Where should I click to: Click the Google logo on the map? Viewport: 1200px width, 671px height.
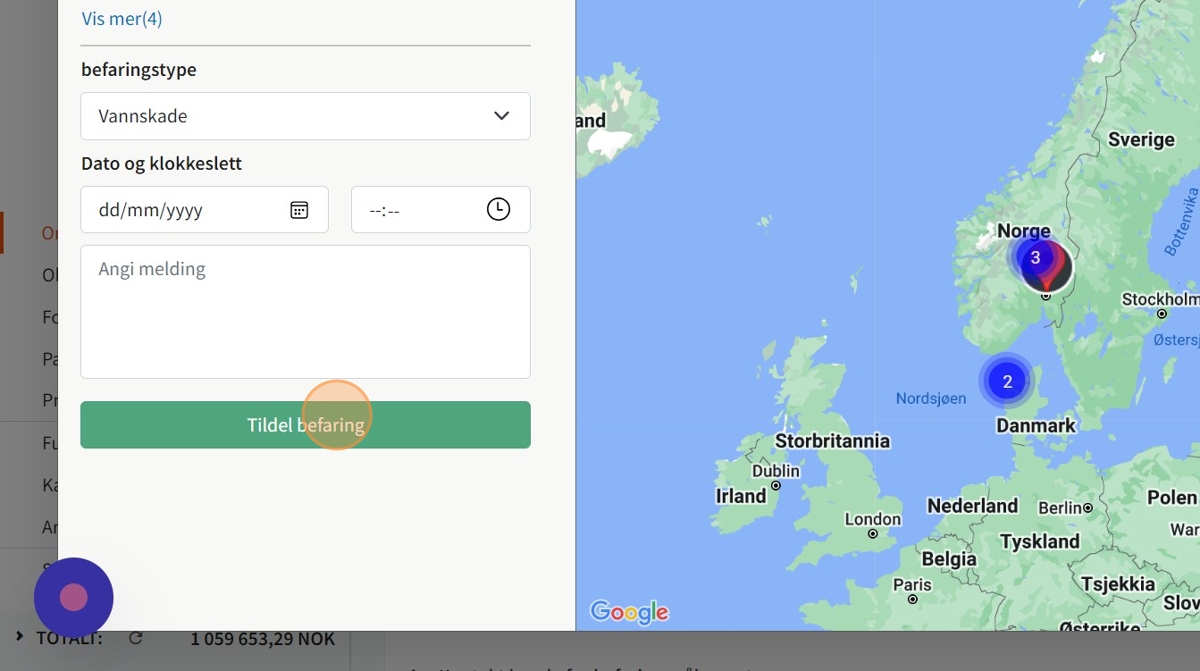(629, 611)
